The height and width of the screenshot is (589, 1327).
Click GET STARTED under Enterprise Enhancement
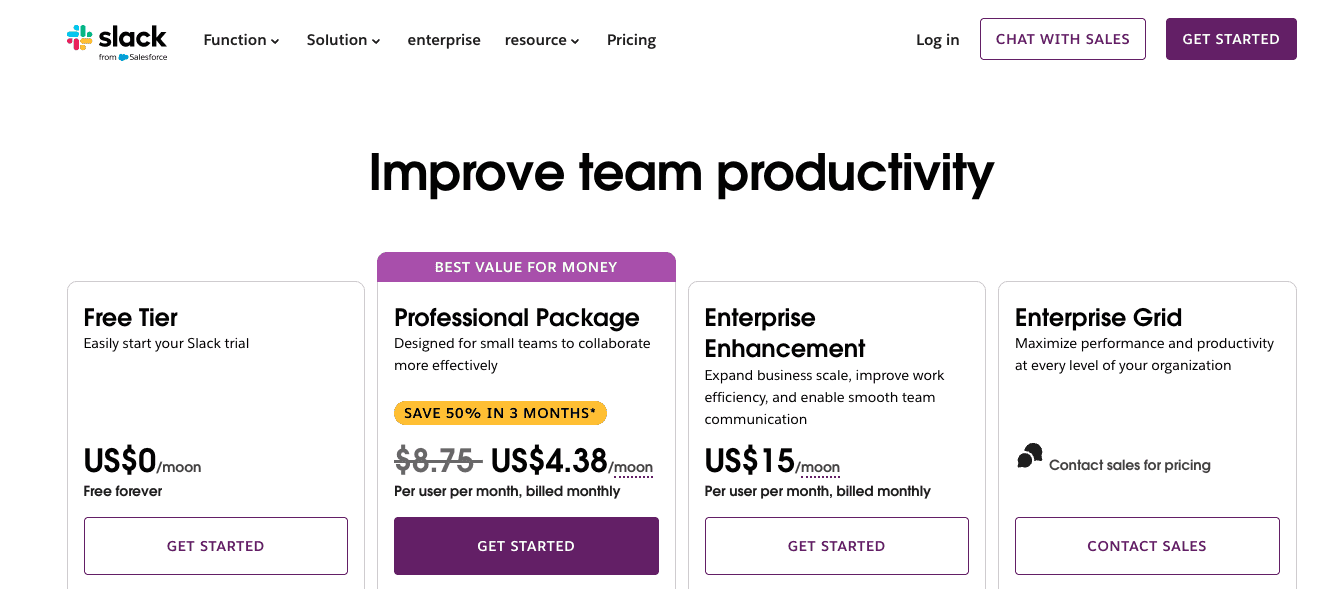pos(836,546)
